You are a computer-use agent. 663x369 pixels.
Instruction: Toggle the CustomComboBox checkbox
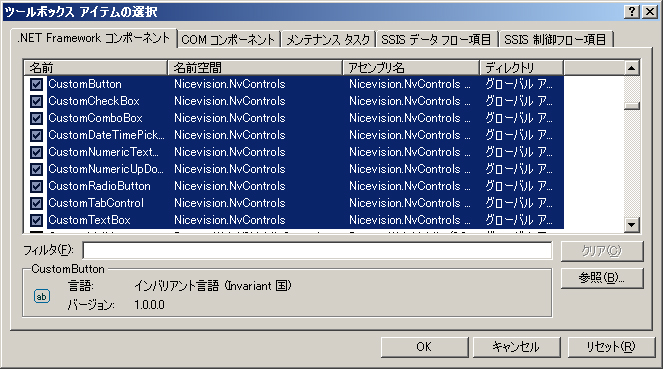pyautogui.click(x=36, y=118)
